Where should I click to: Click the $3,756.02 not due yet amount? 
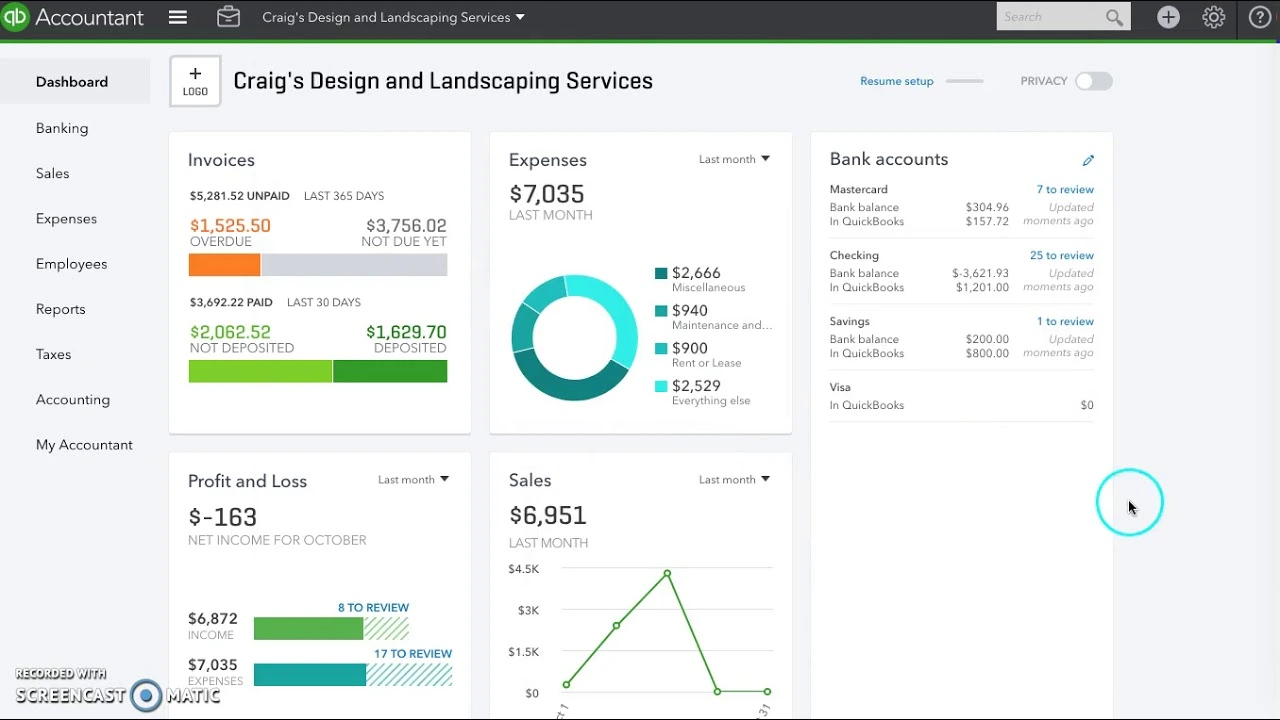click(x=406, y=226)
